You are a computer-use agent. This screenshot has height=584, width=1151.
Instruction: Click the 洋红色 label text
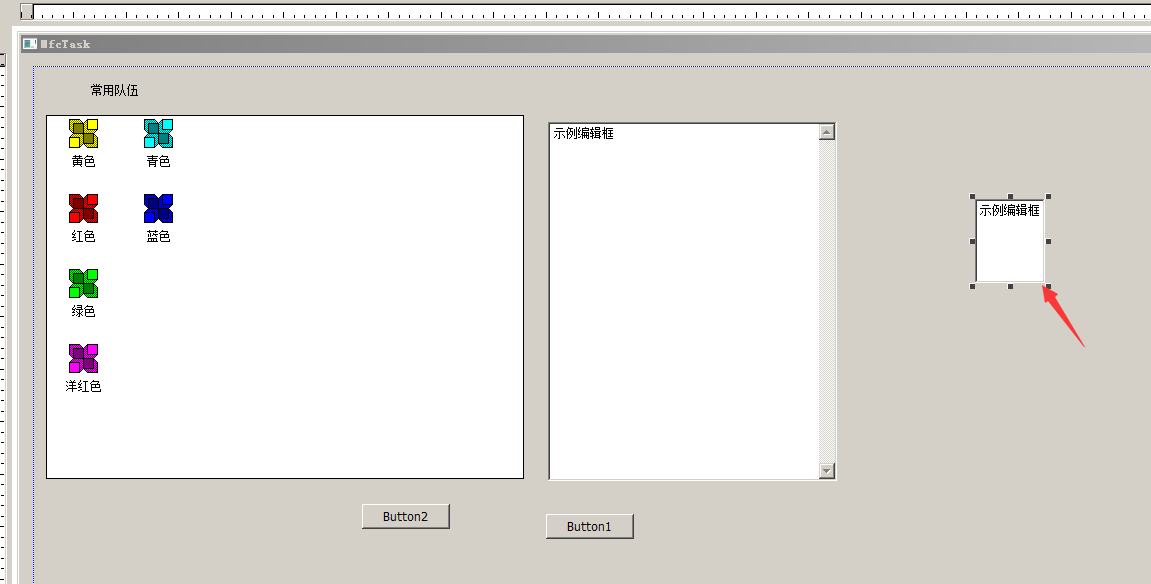84,386
